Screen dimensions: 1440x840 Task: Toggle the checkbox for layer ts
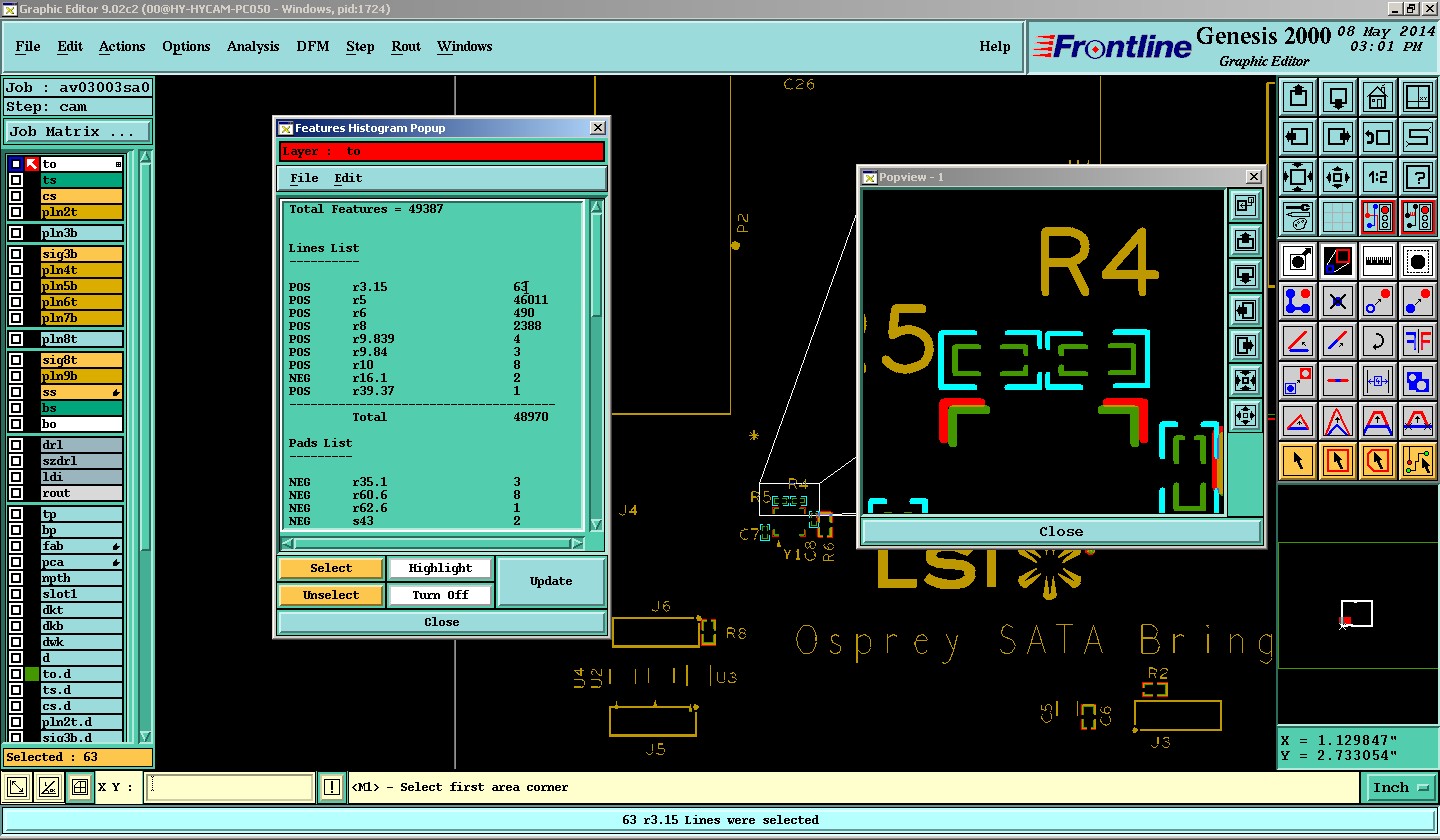16,180
